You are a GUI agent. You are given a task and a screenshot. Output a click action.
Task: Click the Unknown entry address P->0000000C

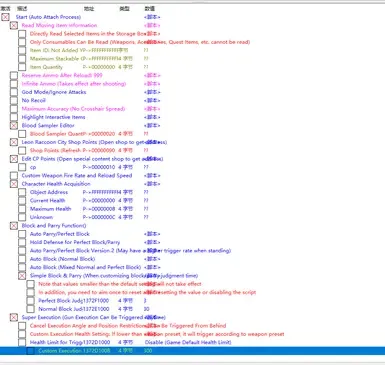(99, 217)
